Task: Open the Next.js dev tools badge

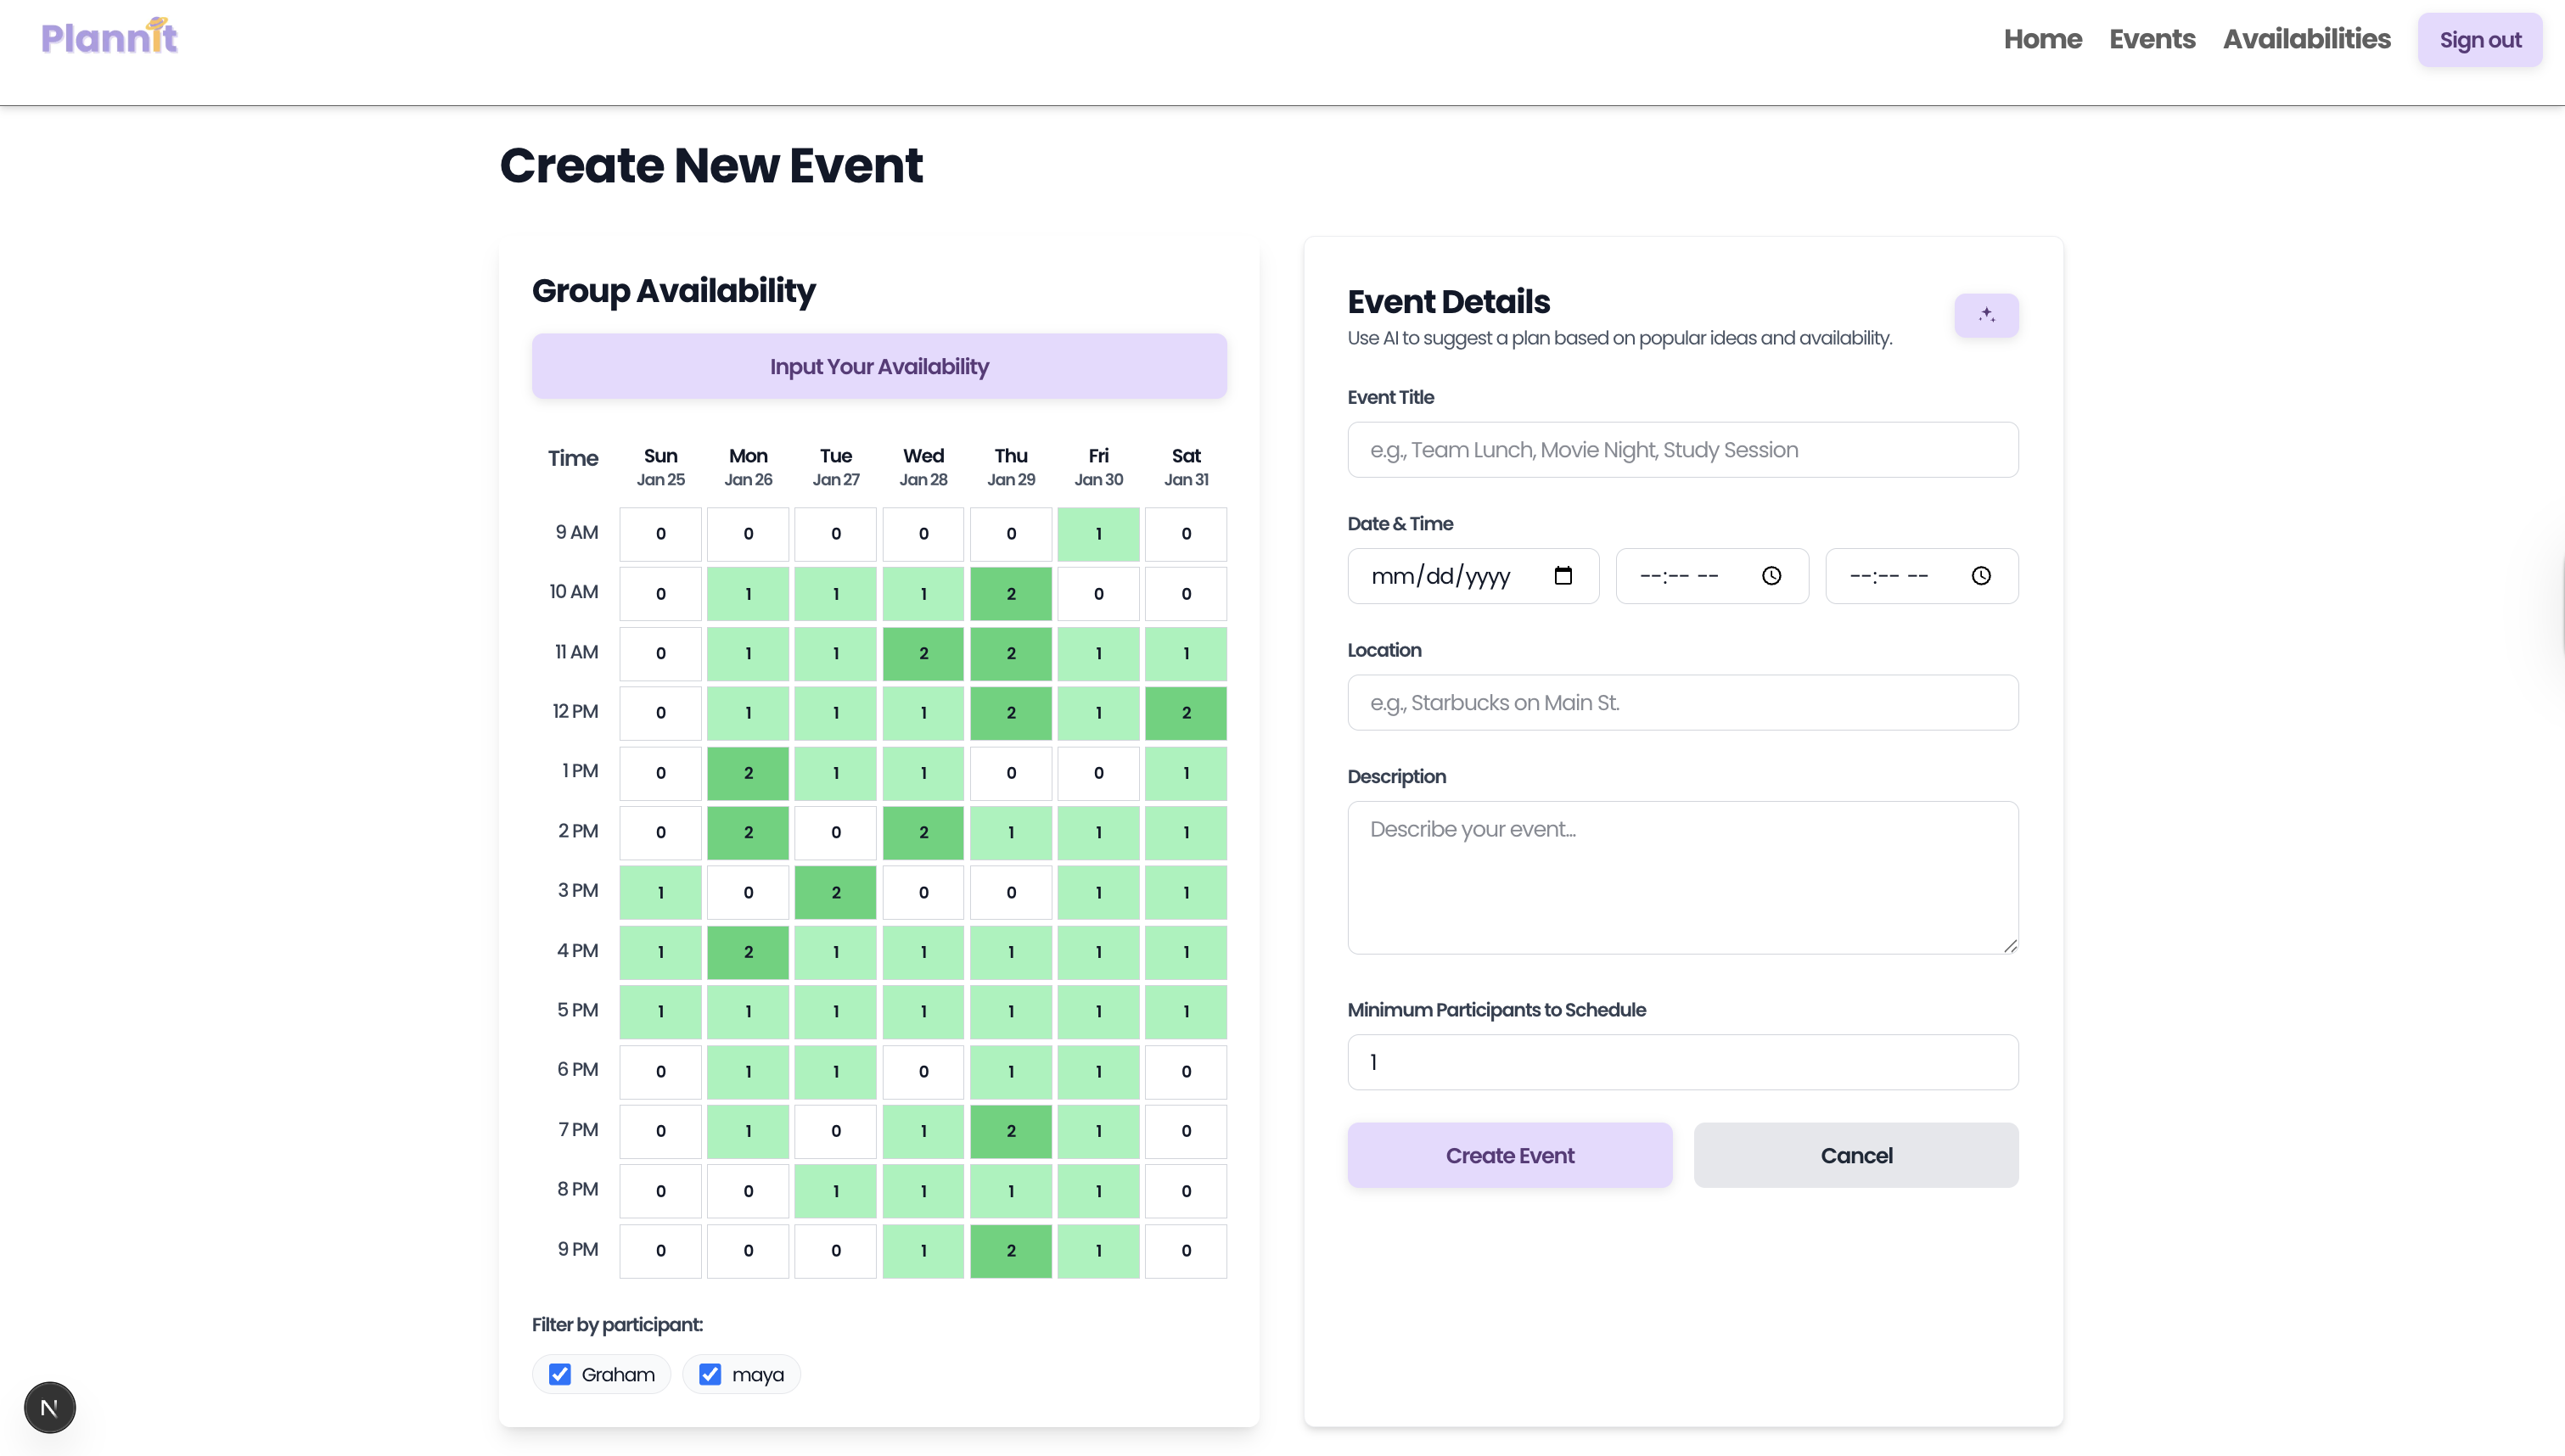Action: (x=49, y=1408)
